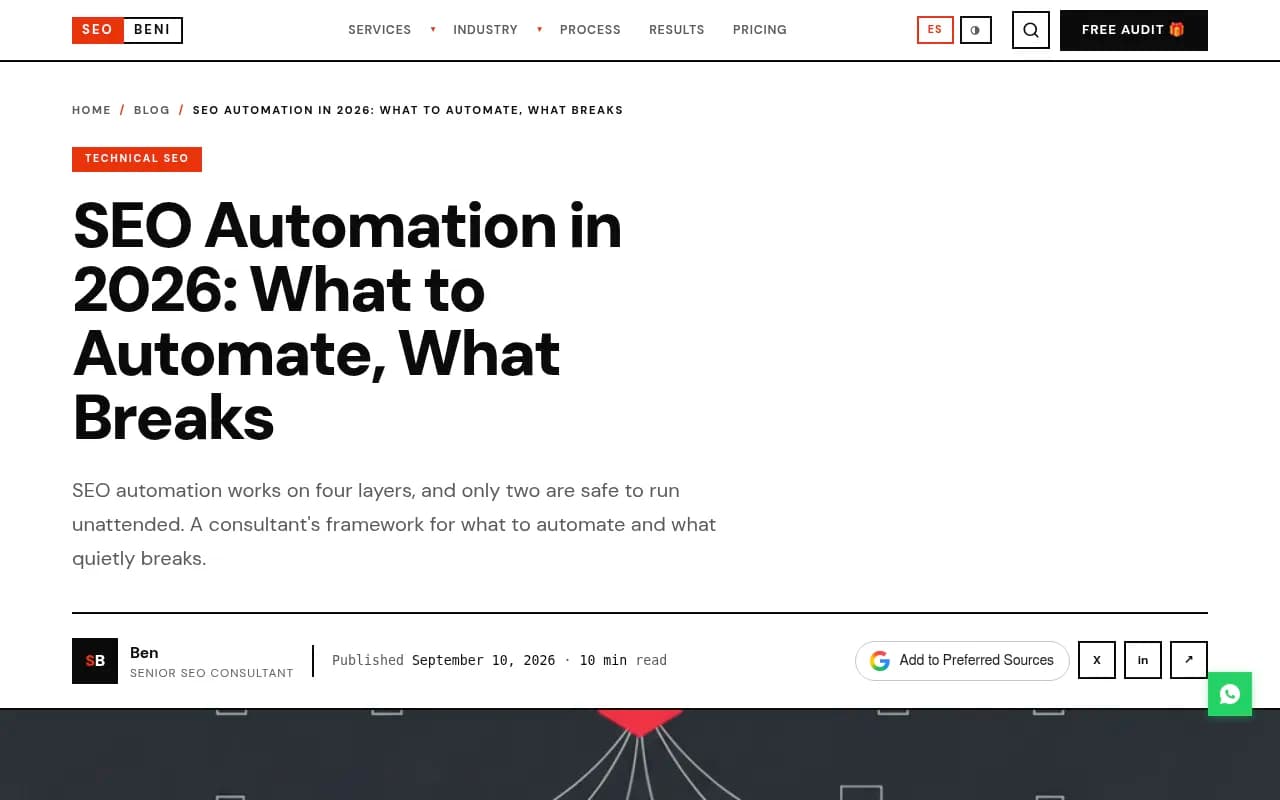The width and height of the screenshot is (1280, 800).
Task: Go to the Process page
Action: click(x=590, y=30)
